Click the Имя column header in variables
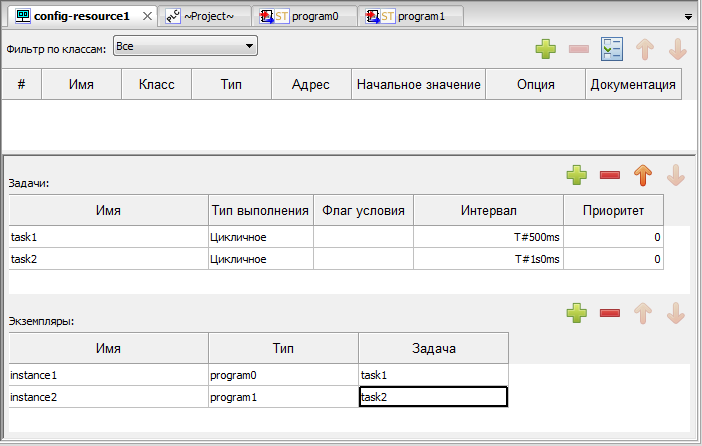The width and height of the screenshot is (702, 446). coord(81,85)
